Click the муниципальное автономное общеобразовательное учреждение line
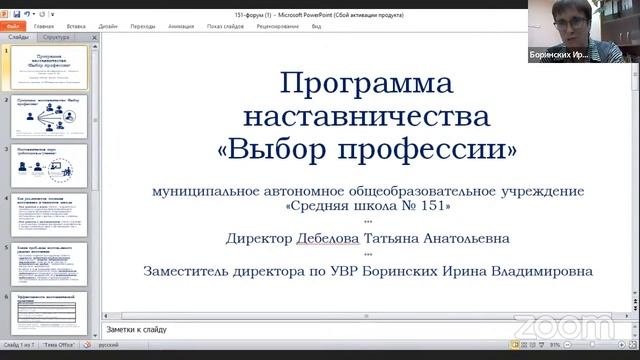640x360 pixels. (368, 191)
